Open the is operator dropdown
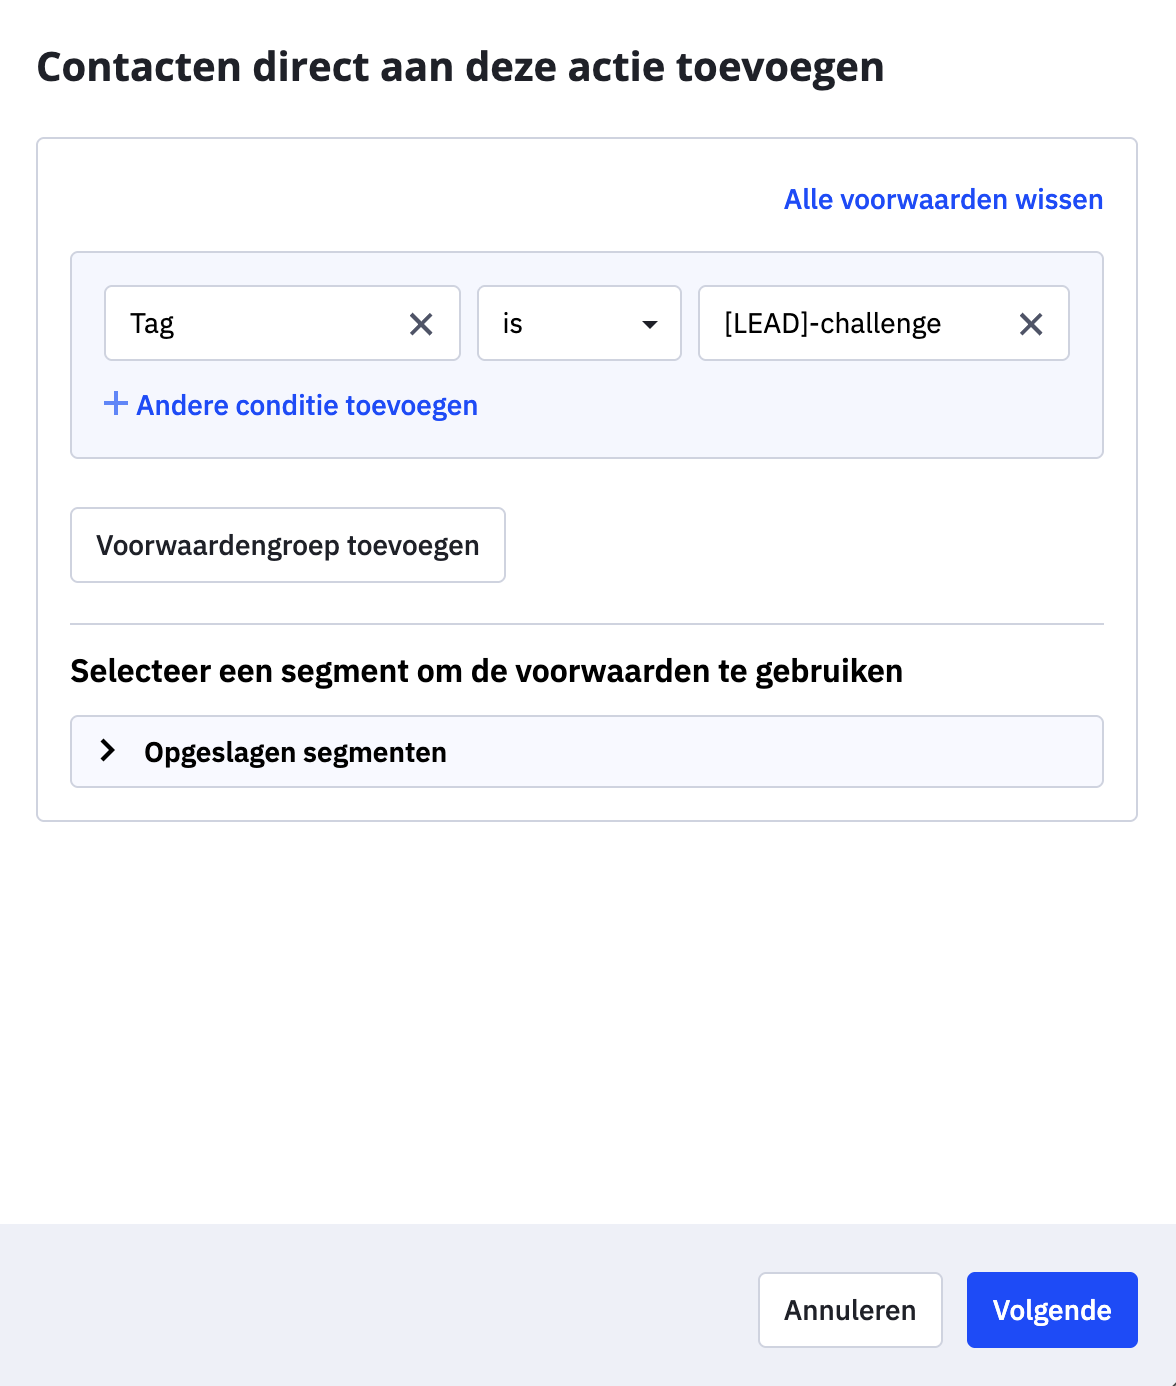Viewport: 1176px width, 1386px height. pyautogui.click(x=579, y=323)
